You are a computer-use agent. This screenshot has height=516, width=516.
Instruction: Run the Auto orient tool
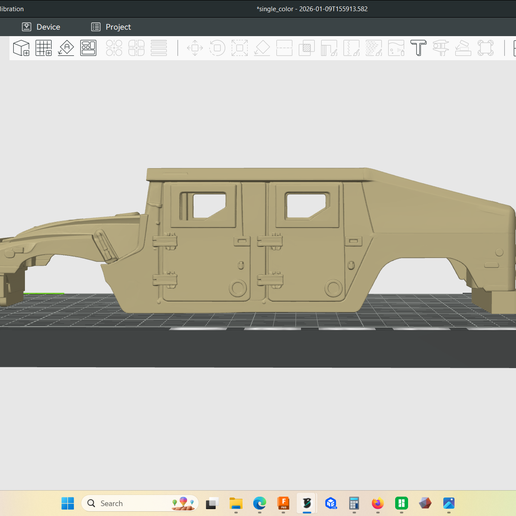(66, 48)
